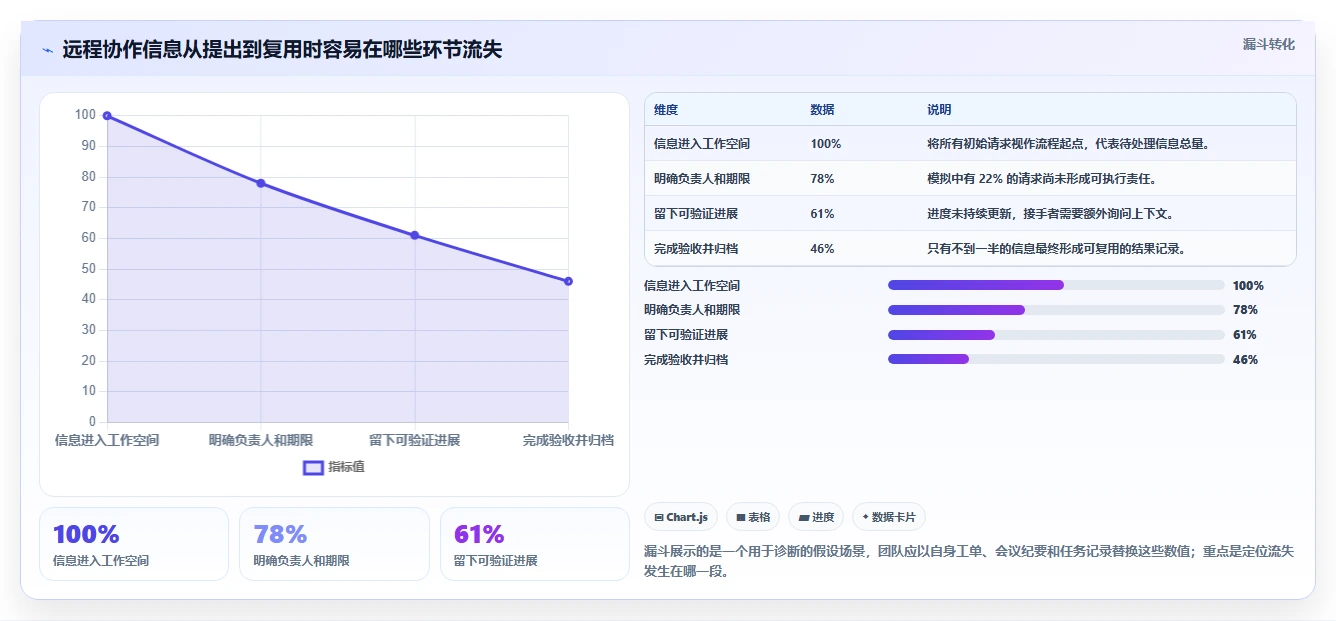This screenshot has height=621, width=1336.
Task: Click the y-axis label 50
Action: click(89, 268)
